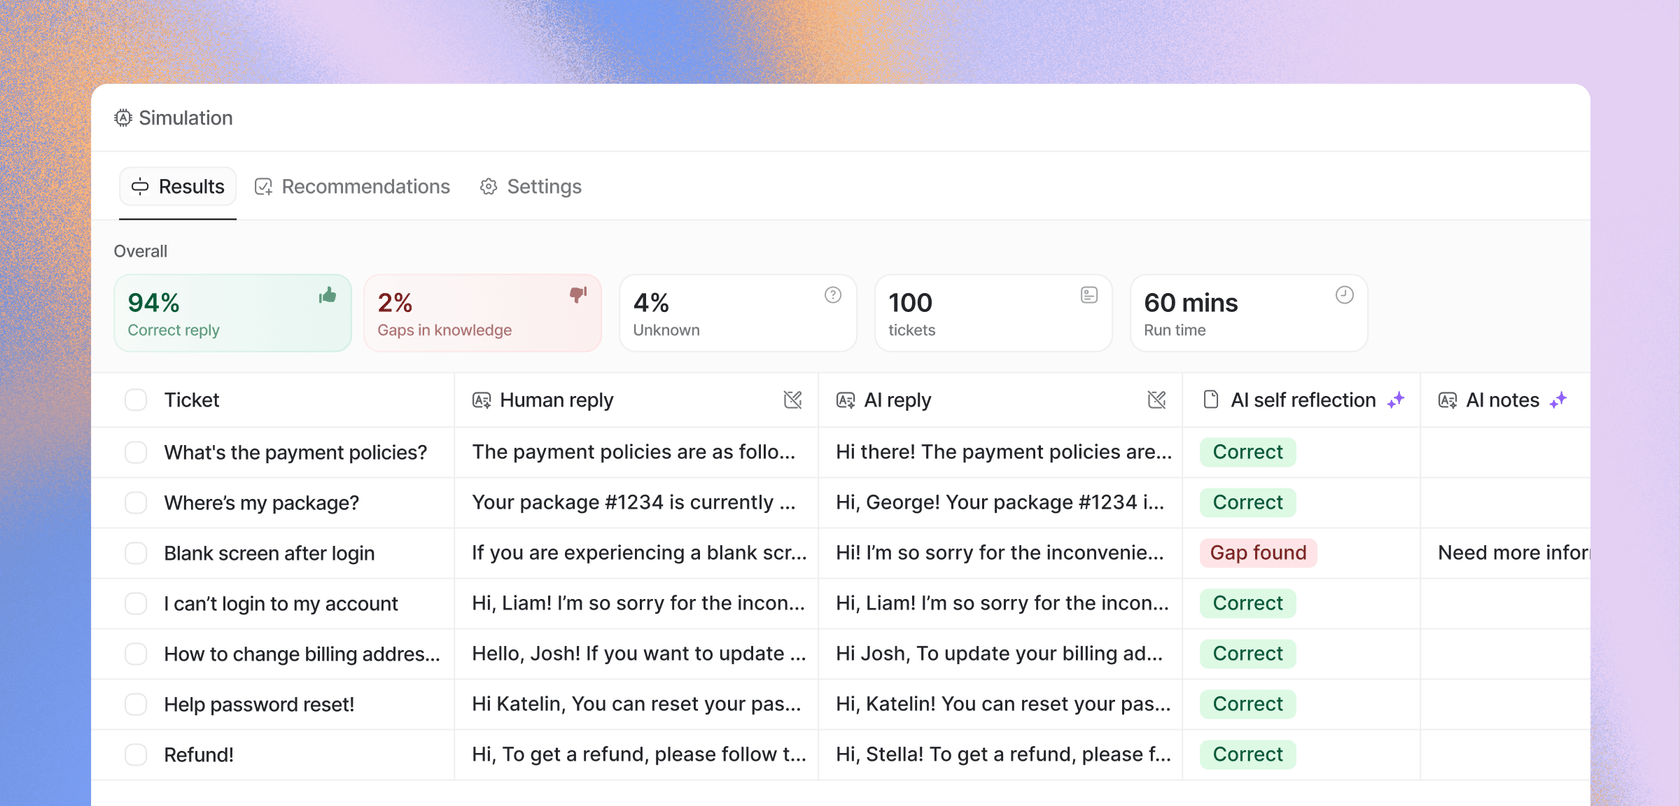Click the Simulation header icon
This screenshot has height=806, width=1680.
point(123,118)
